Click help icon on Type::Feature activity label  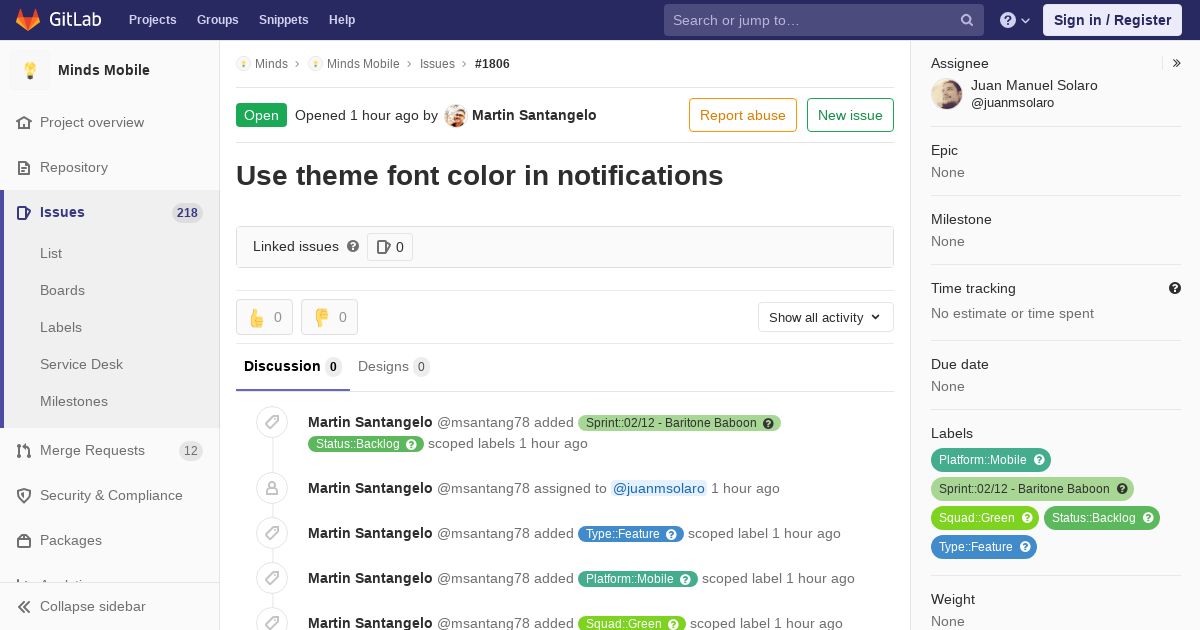(x=672, y=534)
